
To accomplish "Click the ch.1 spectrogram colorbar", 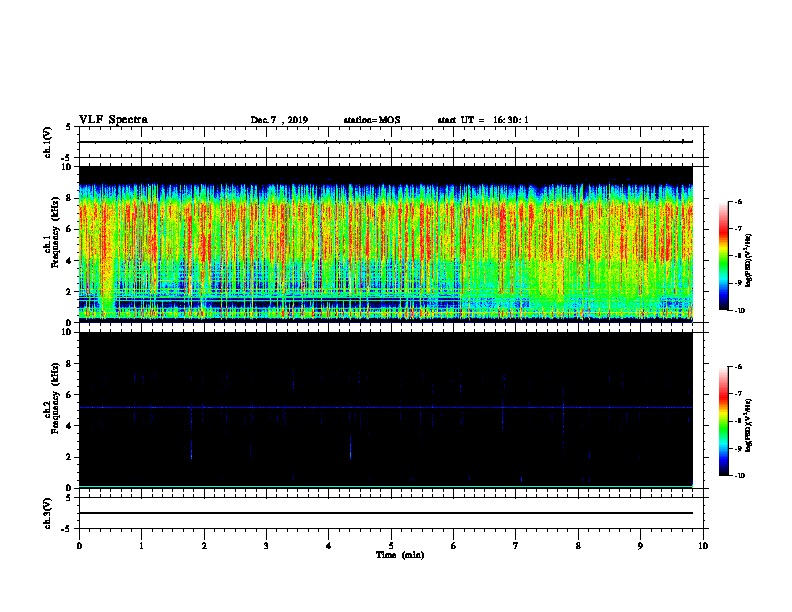I will (x=723, y=256).
